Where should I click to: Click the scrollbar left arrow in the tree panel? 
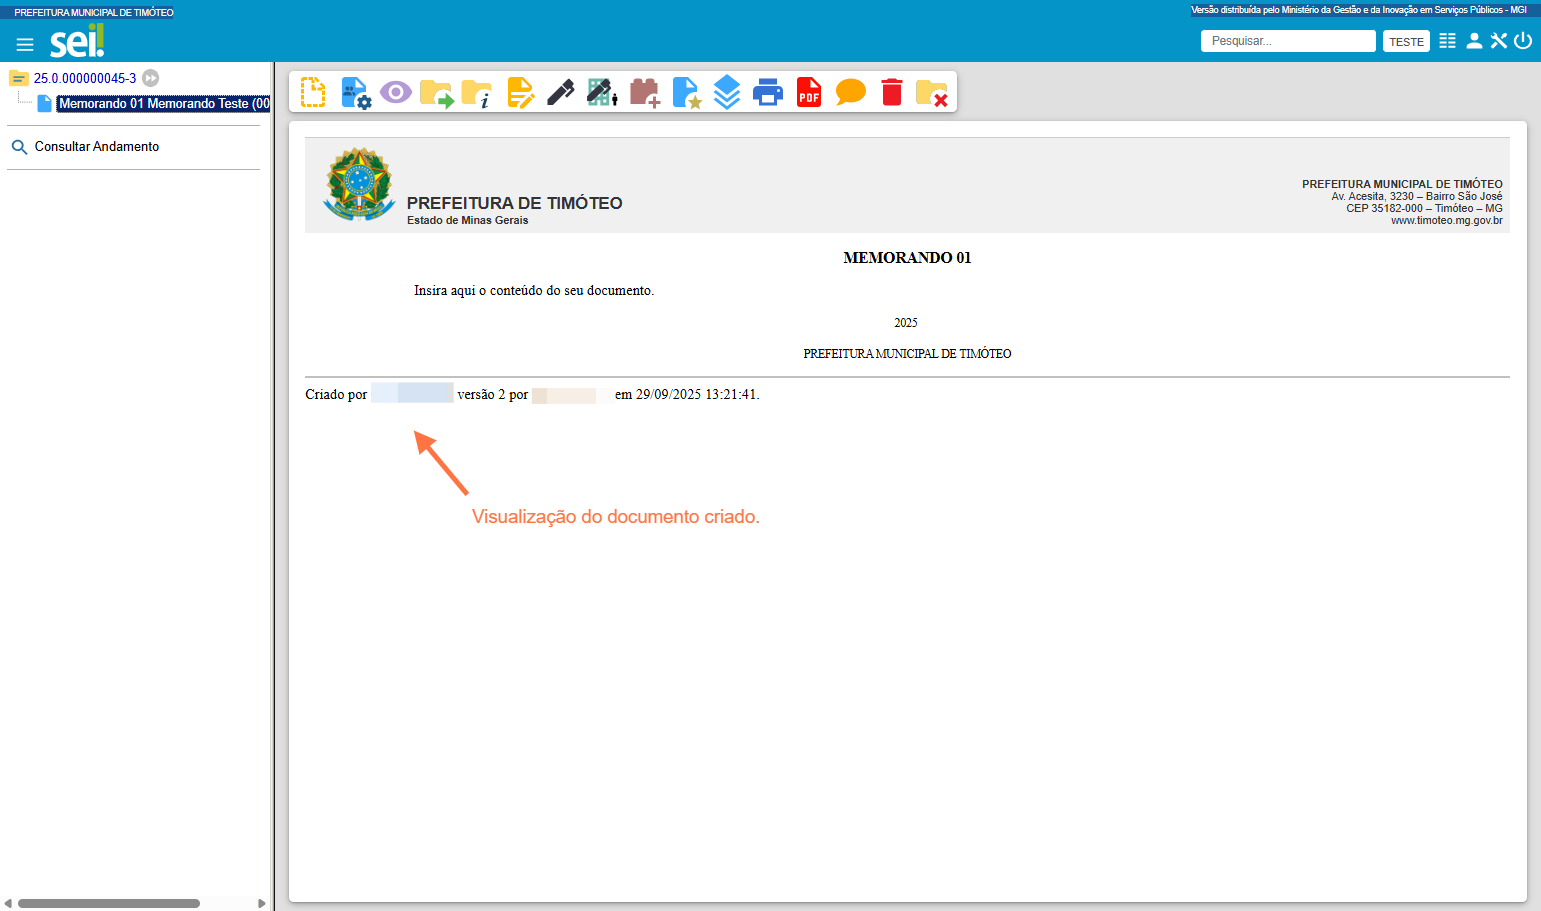(x=8, y=903)
